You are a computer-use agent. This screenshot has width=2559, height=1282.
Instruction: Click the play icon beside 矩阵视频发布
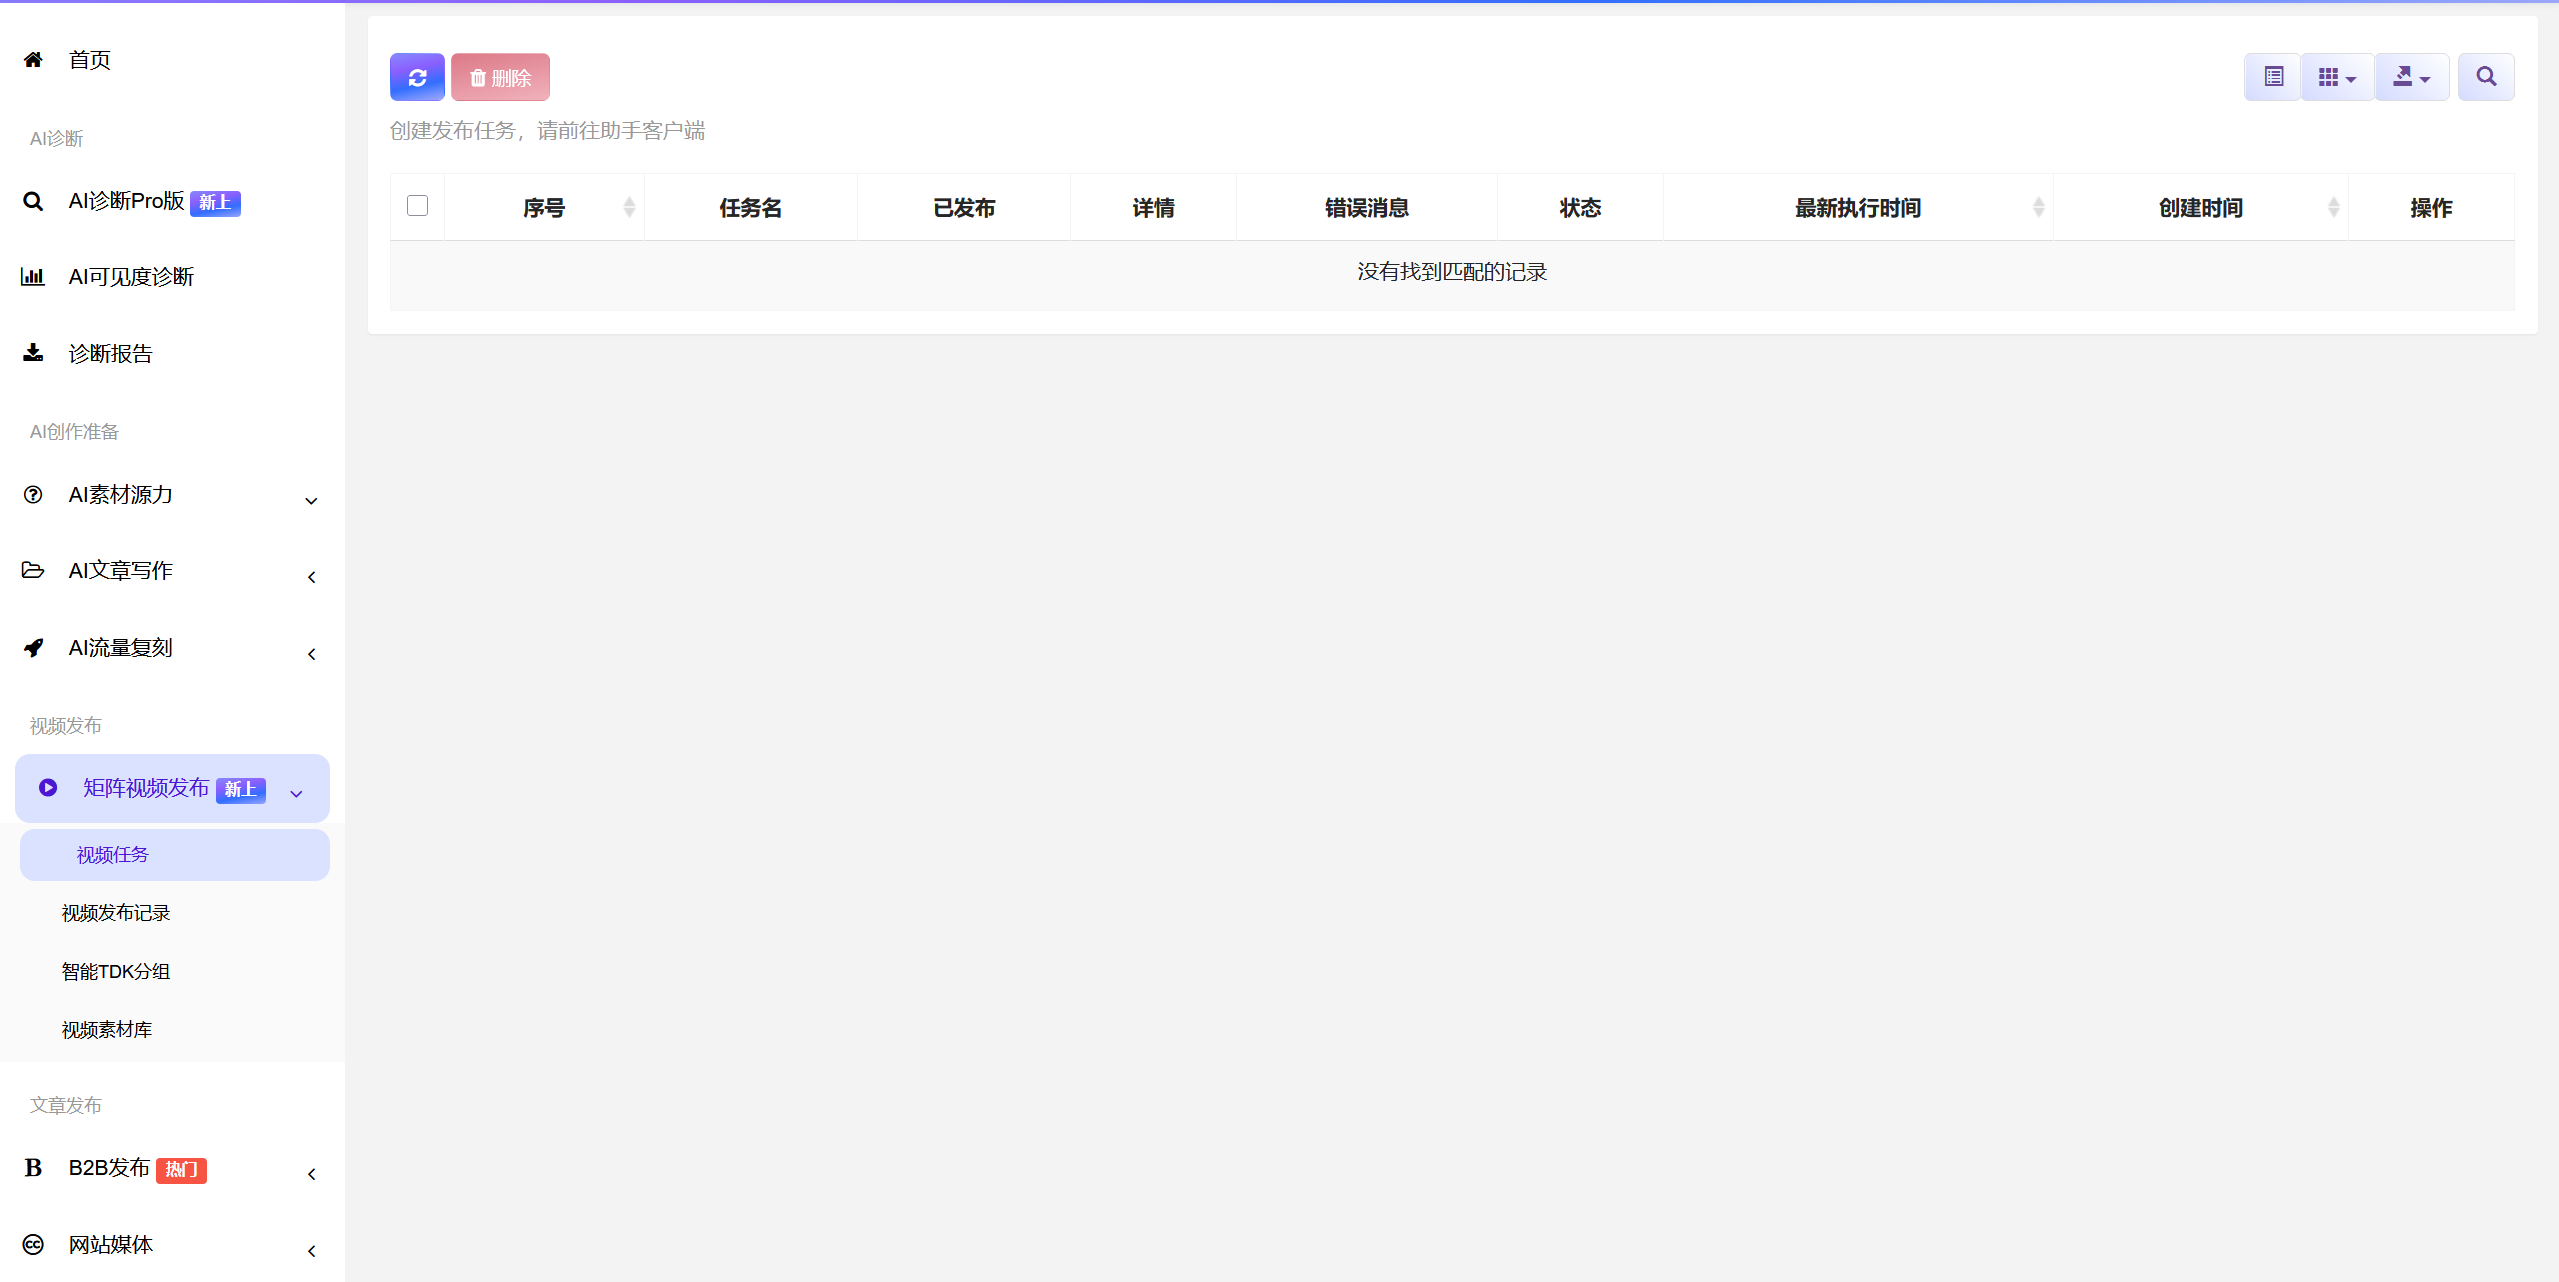(x=48, y=788)
